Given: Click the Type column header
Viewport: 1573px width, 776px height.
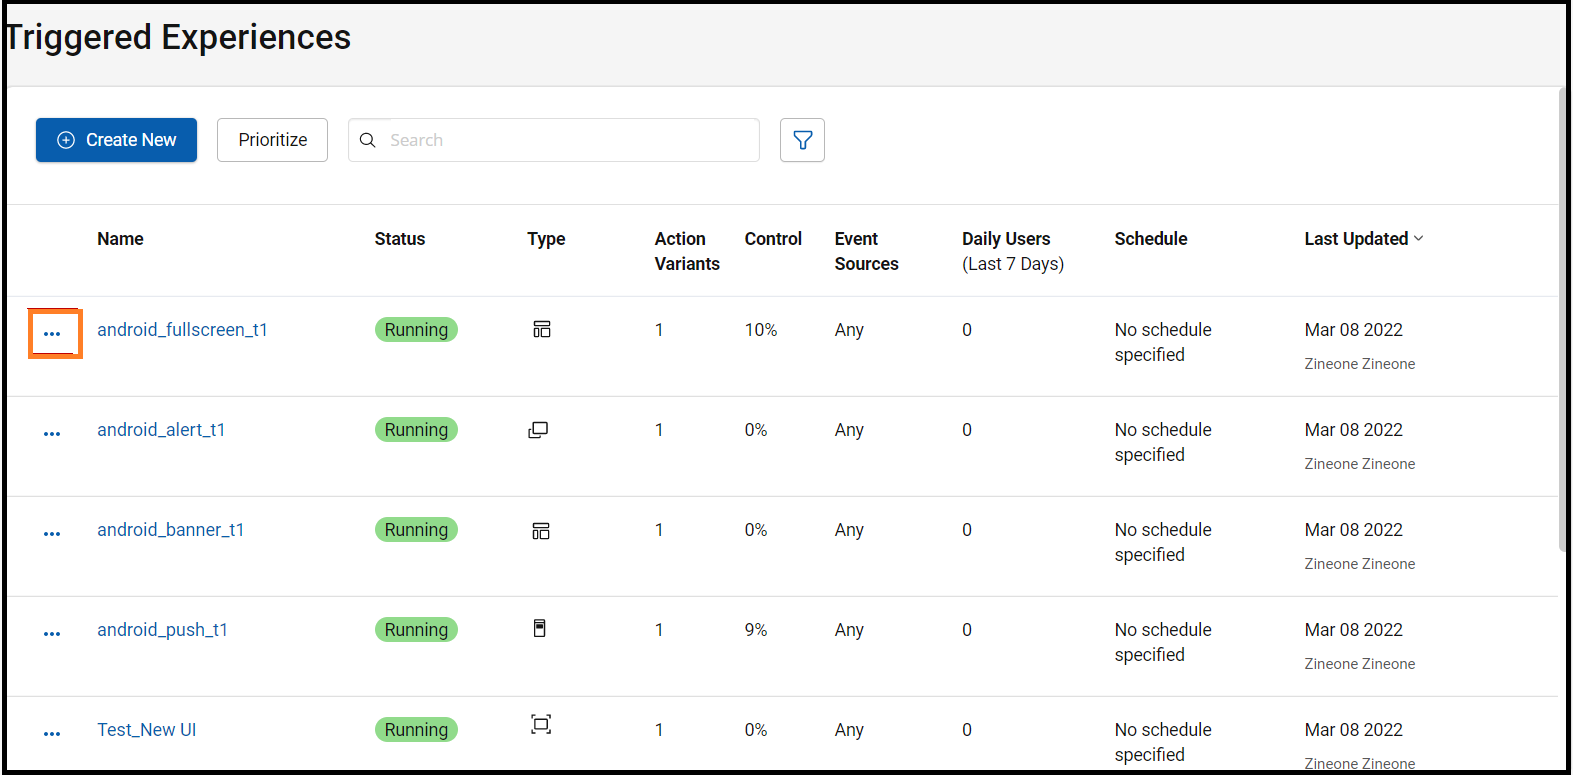Looking at the screenshot, I should pos(546,239).
